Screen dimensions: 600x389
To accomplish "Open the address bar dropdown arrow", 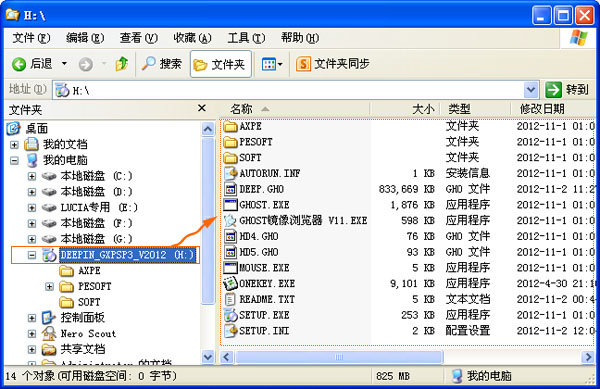I will (531, 90).
